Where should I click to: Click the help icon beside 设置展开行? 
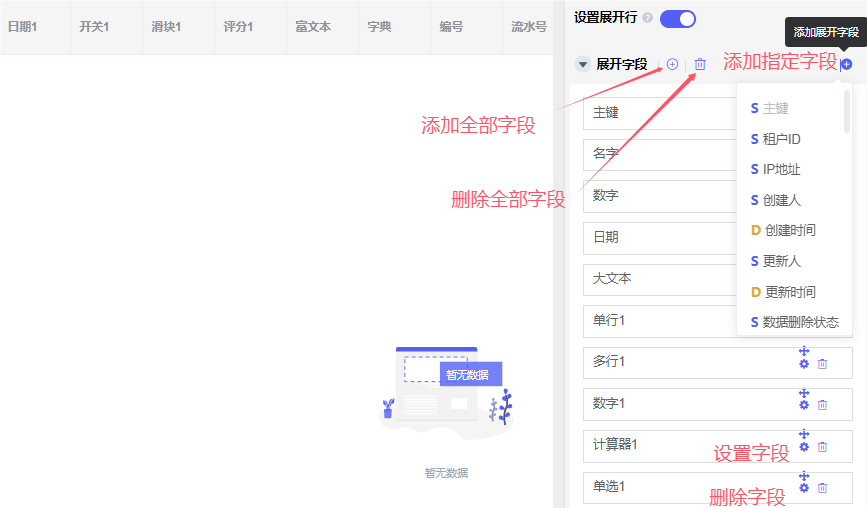648,18
